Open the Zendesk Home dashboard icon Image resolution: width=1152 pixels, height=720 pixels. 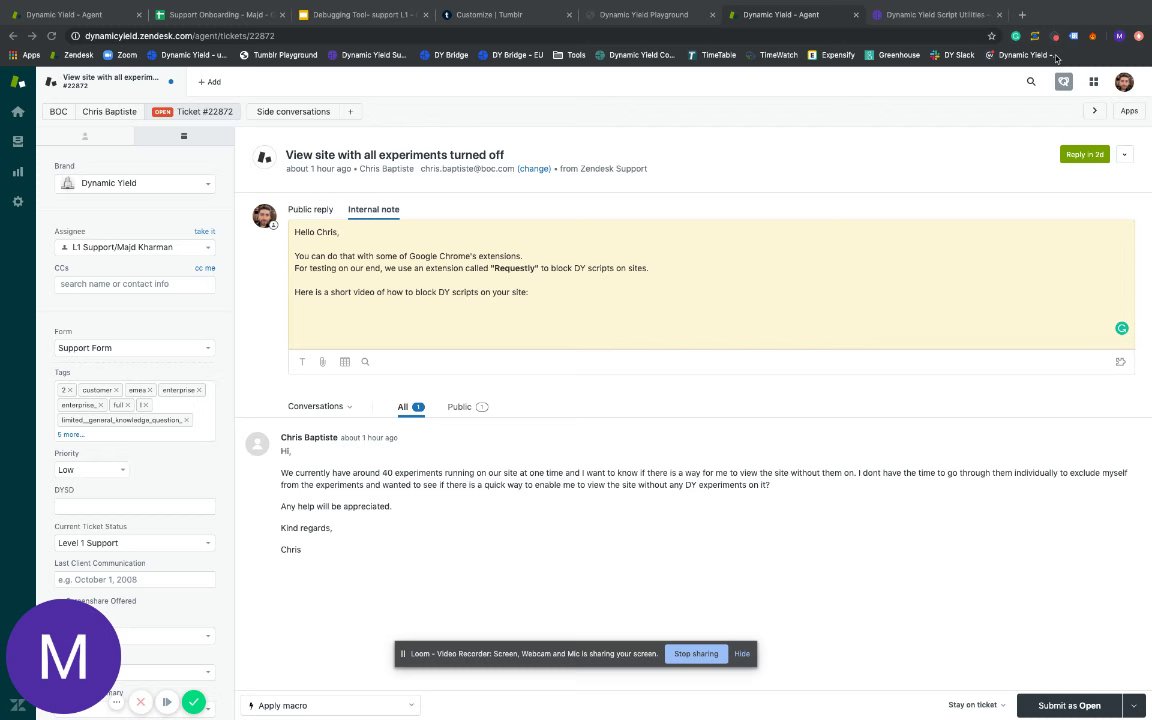click(x=18, y=112)
